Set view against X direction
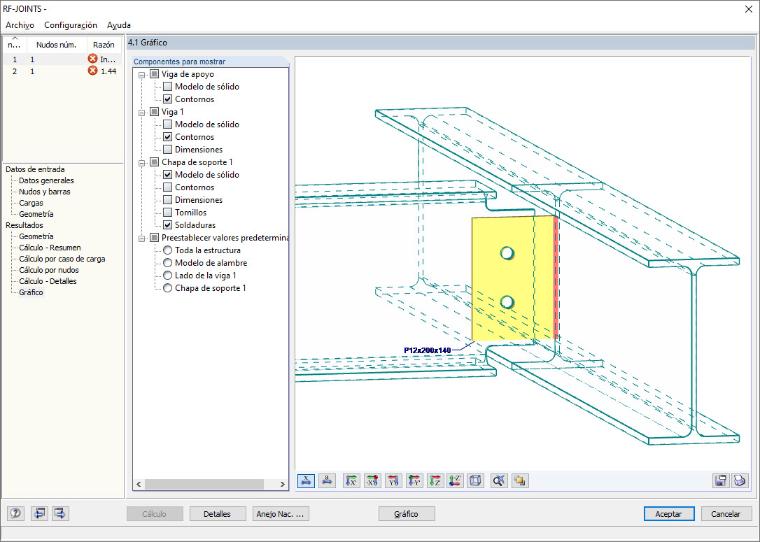This screenshot has width=760, height=542. tap(372, 480)
